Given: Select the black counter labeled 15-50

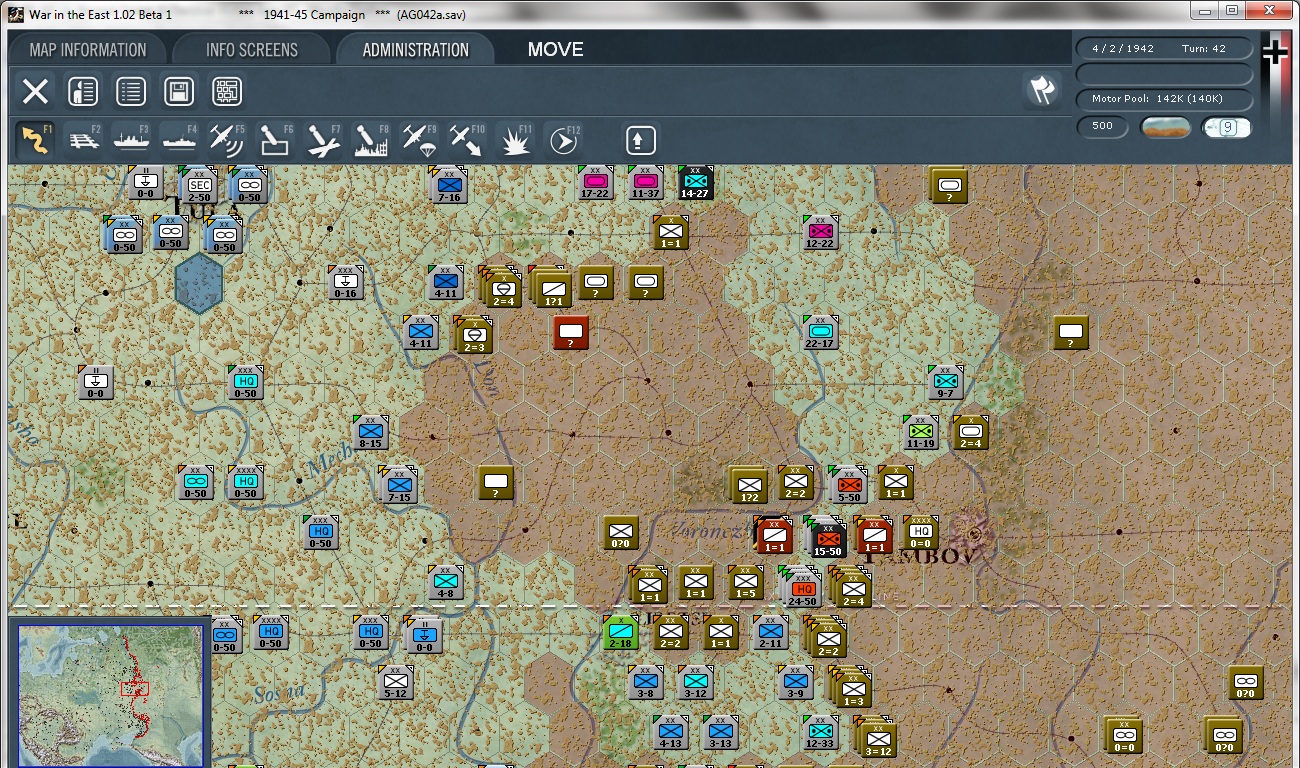Looking at the screenshot, I should [827, 538].
